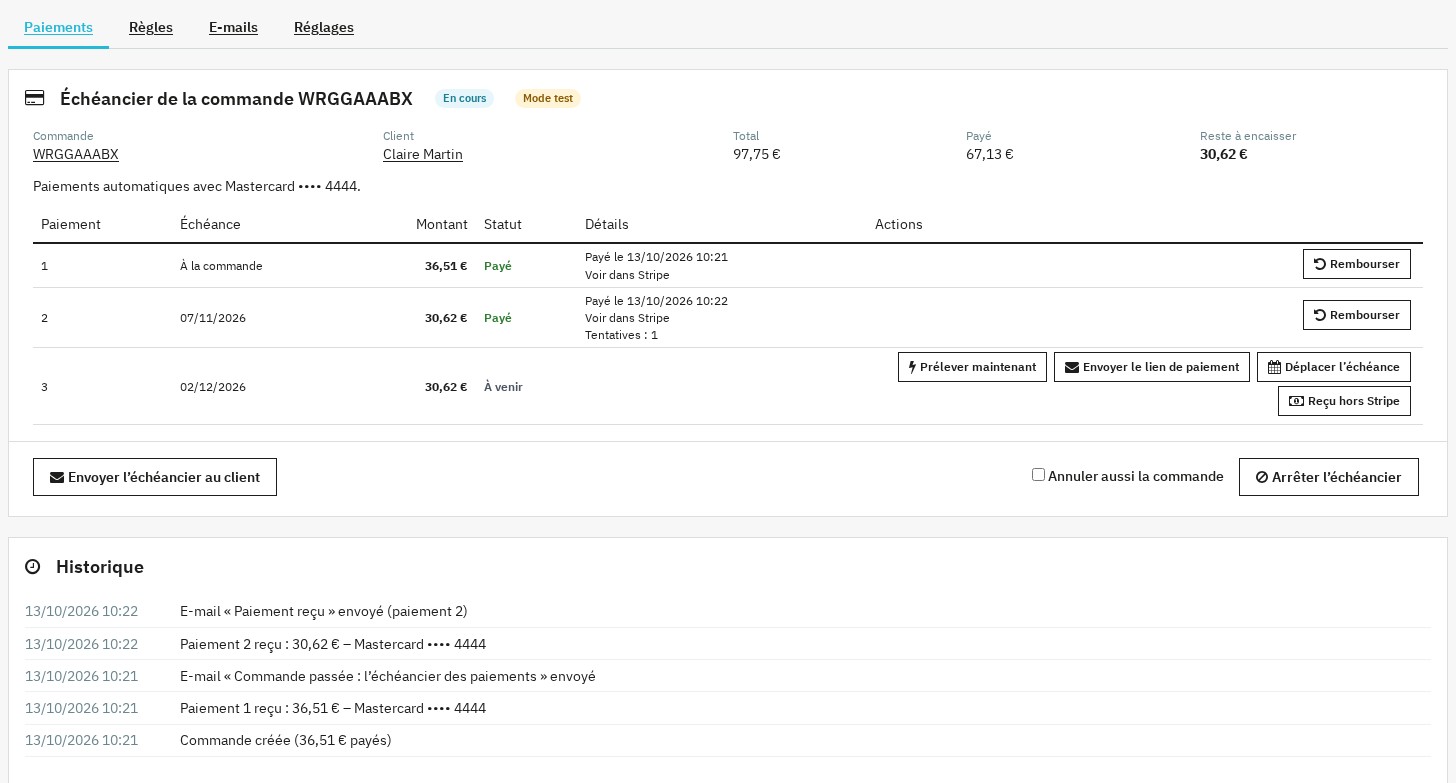Refund payment 2 due 07/11/2026
The image size is (1456, 783).
[x=1357, y=315]
